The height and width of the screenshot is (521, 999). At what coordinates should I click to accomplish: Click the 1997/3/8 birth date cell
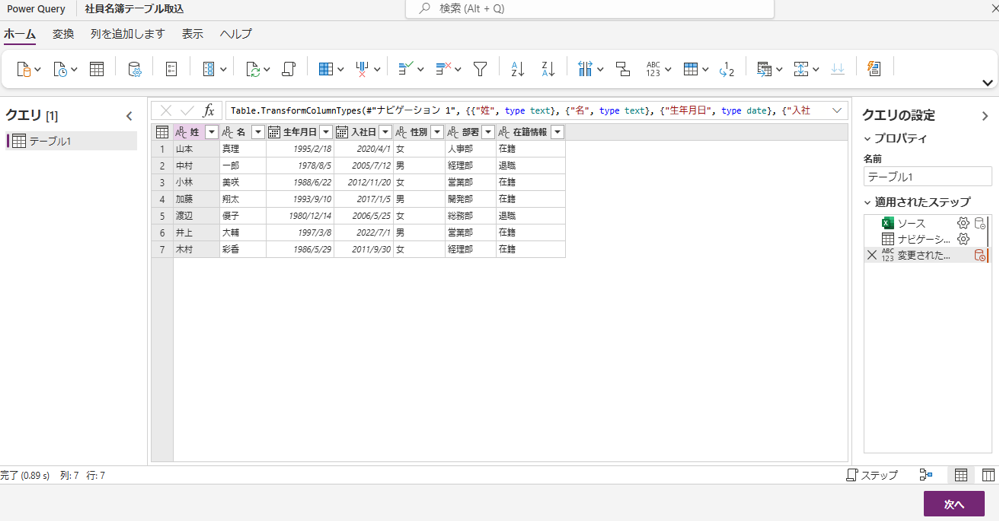coord(300,232)
